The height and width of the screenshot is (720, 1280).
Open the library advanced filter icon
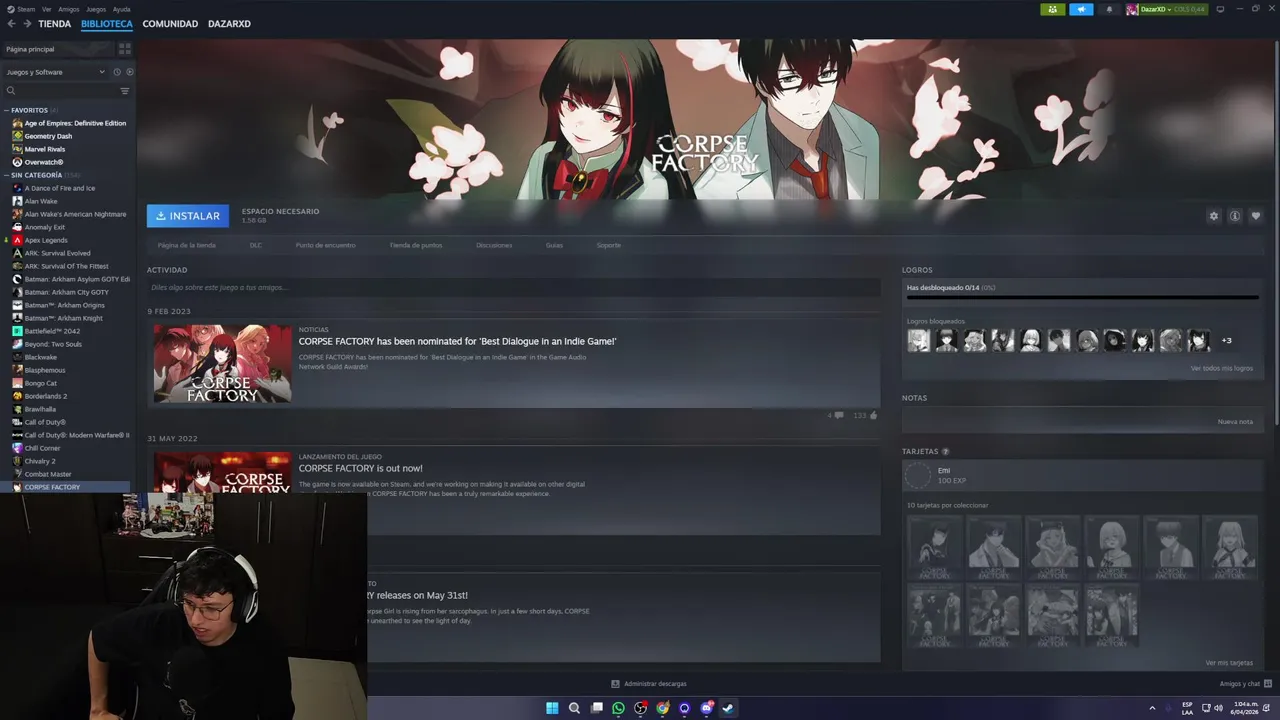point(125,91)
